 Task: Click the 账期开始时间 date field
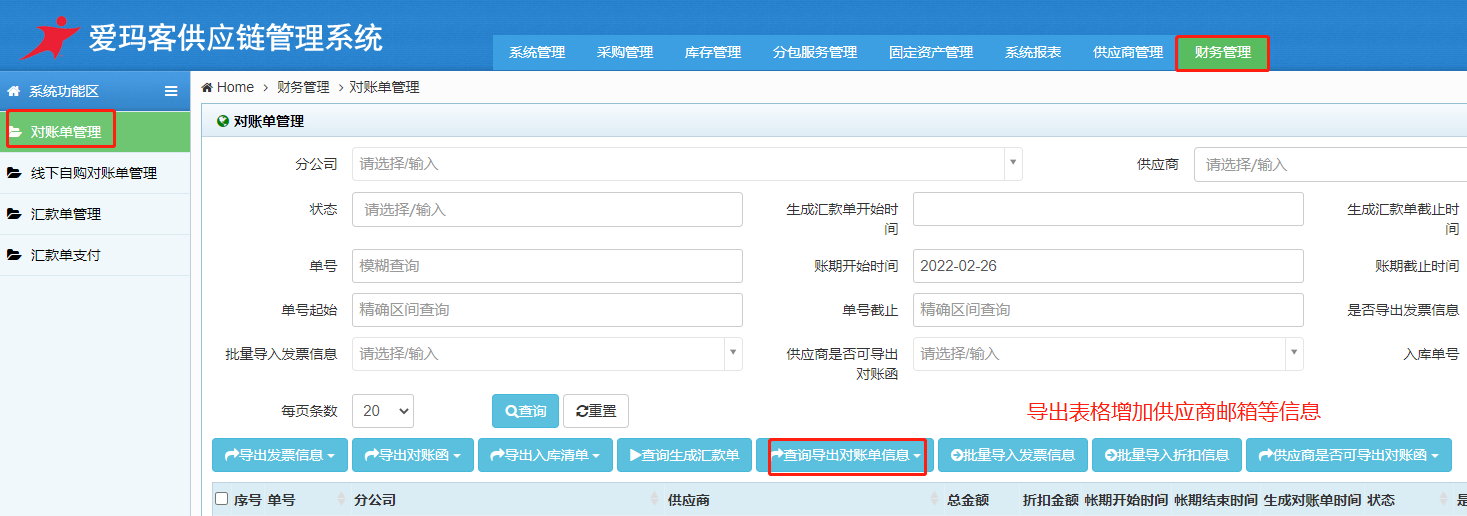(x=1108, y=266)
